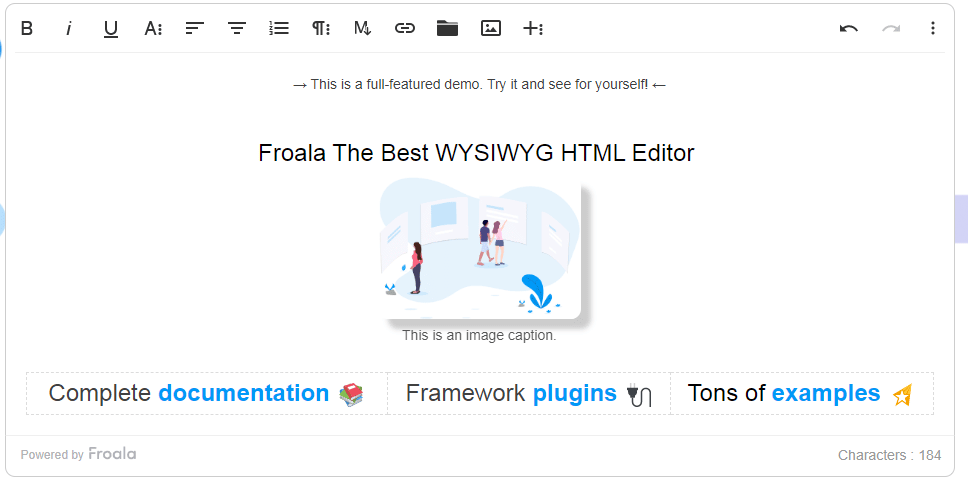The width and height of the screenshot is (968, 480).
Task: Open More Rich insert options
Action: 533,28
